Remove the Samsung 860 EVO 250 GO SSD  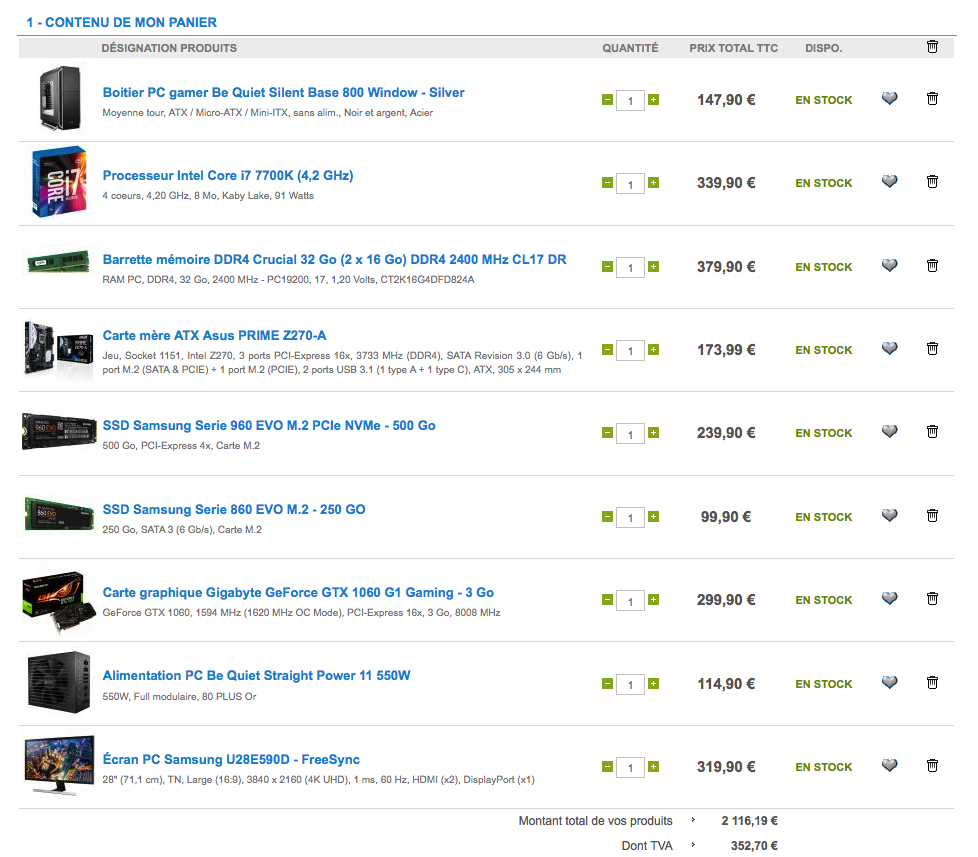click(x=932, y=516)
